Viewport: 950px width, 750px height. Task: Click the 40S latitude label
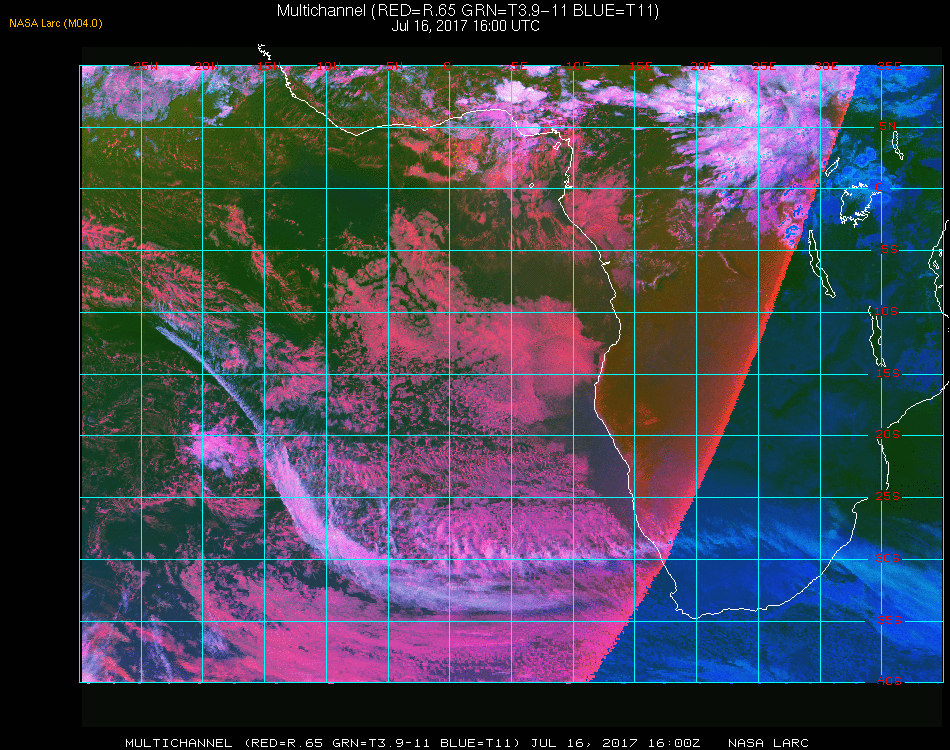point(889,681)
